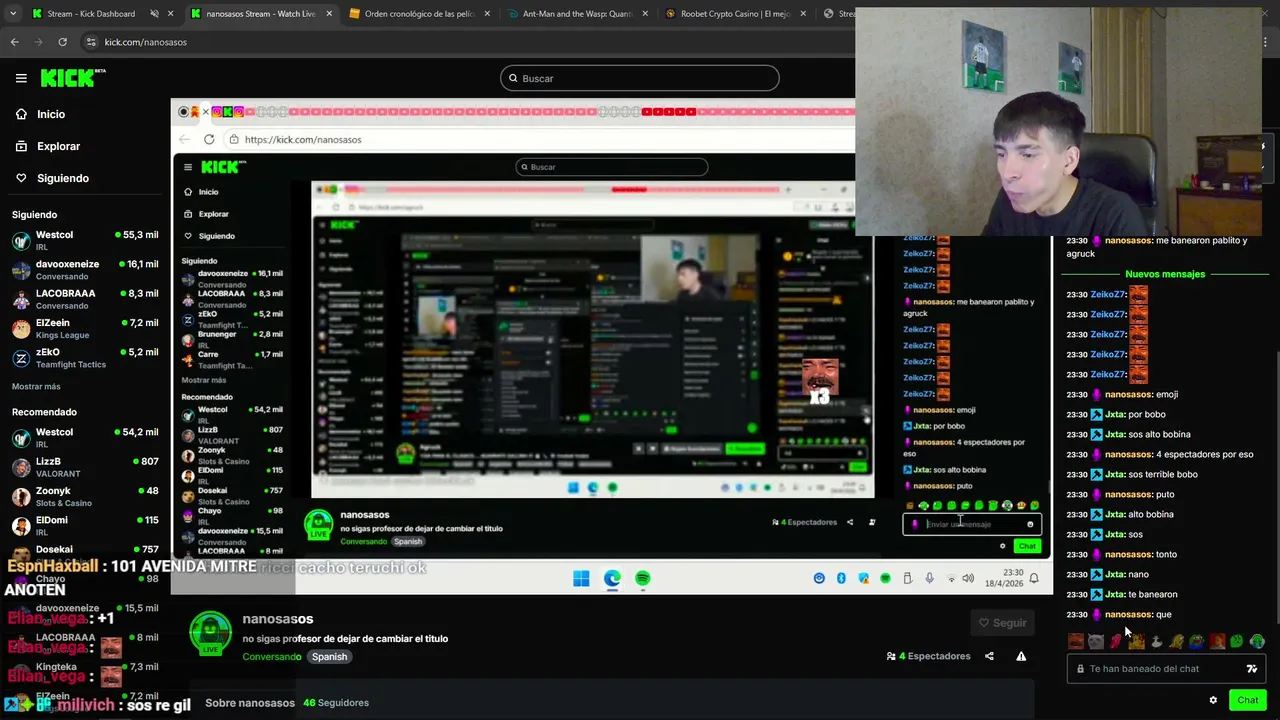Screen dimensions: 1280x720
Task: Select the white duck emote
Action: point(1156,641)
